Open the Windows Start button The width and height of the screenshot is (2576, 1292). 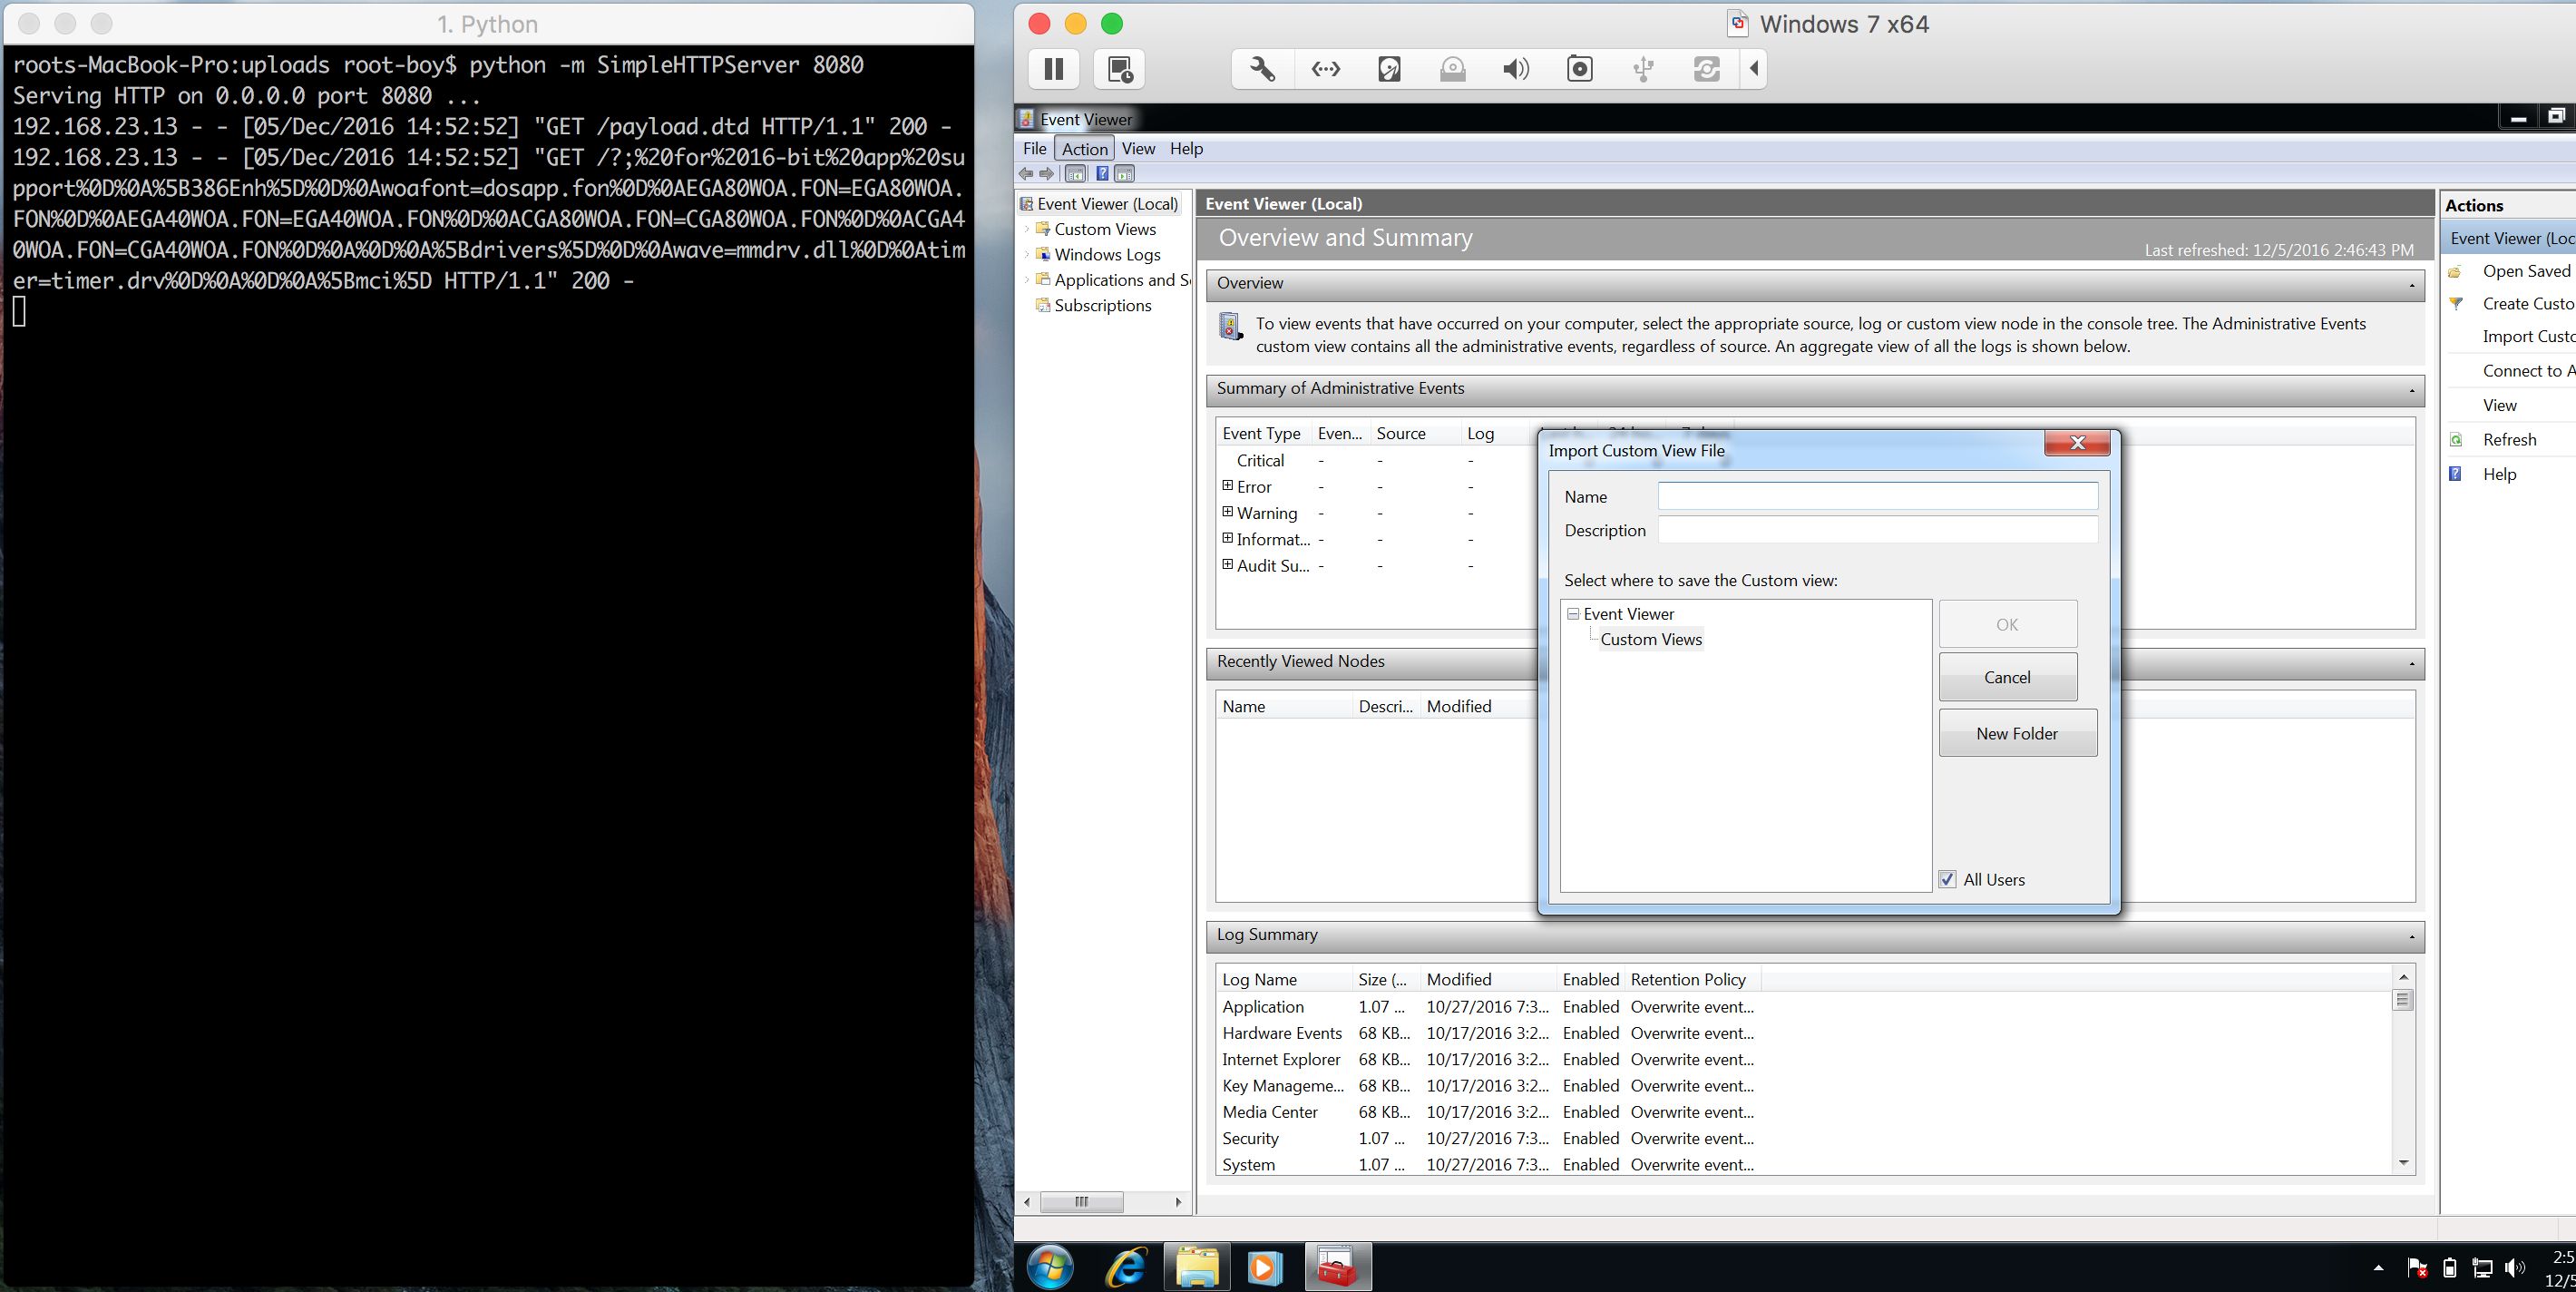coord(1050,1268)
